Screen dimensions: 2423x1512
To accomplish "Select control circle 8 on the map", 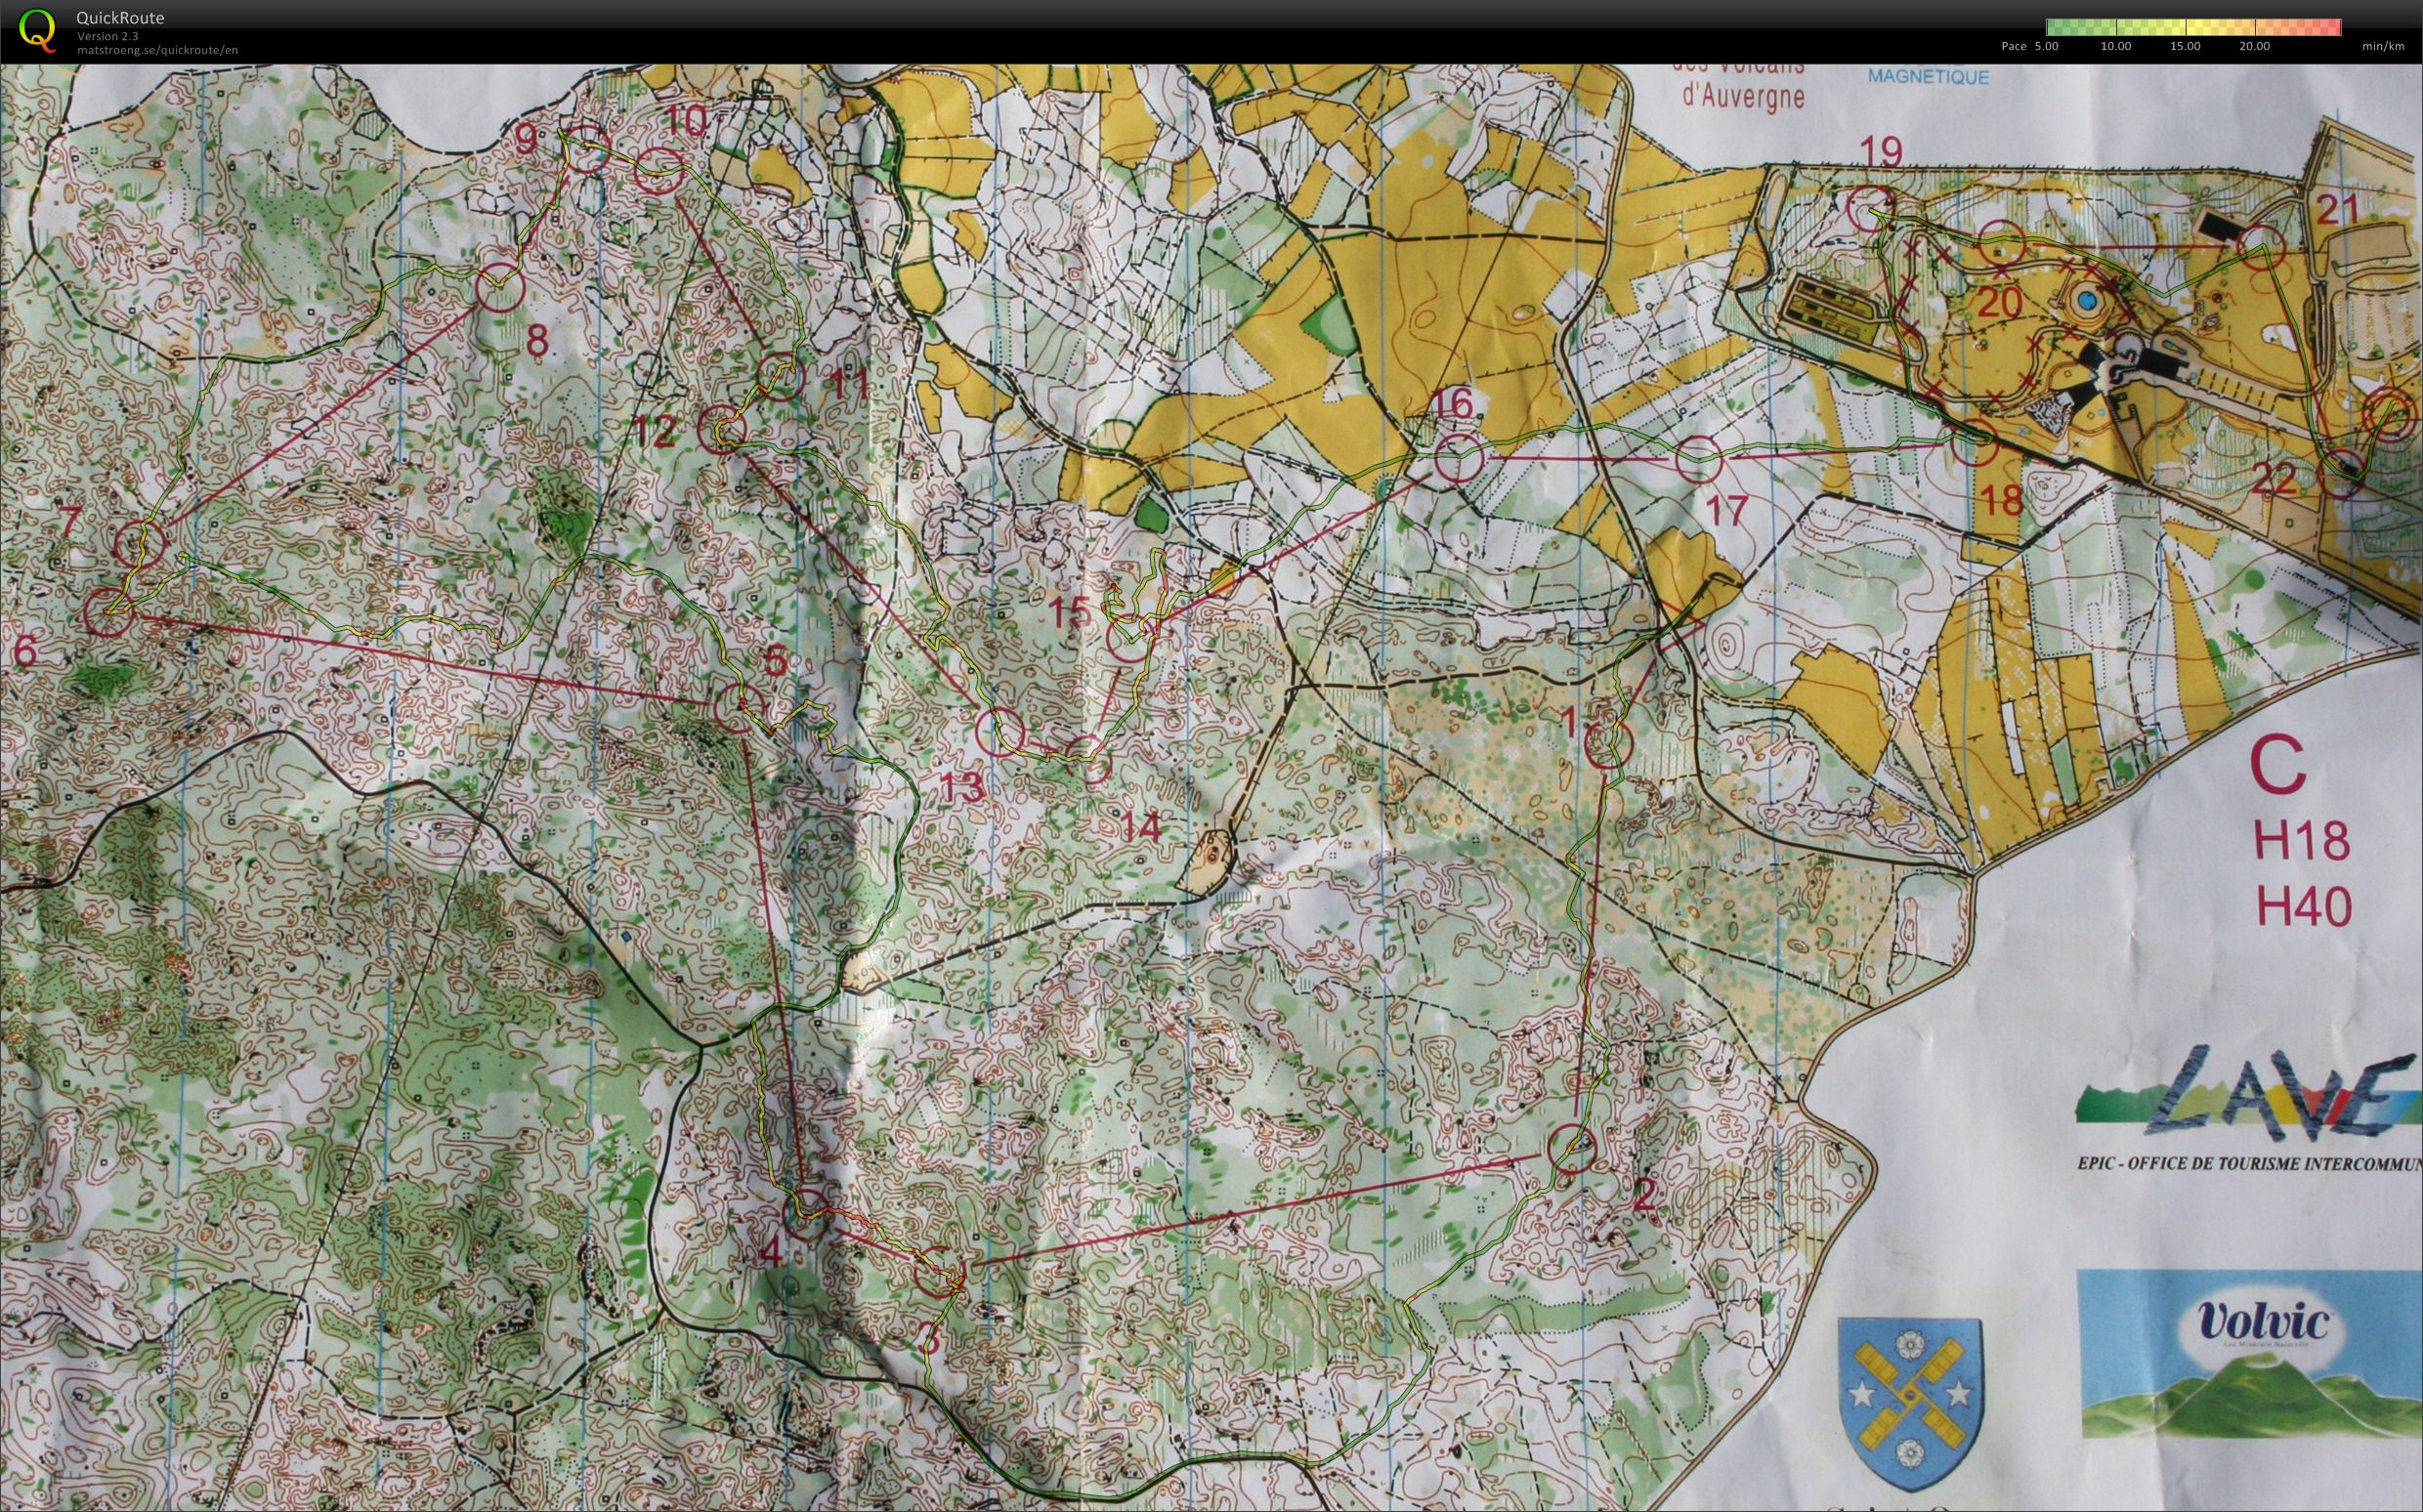I will [500, 289].
